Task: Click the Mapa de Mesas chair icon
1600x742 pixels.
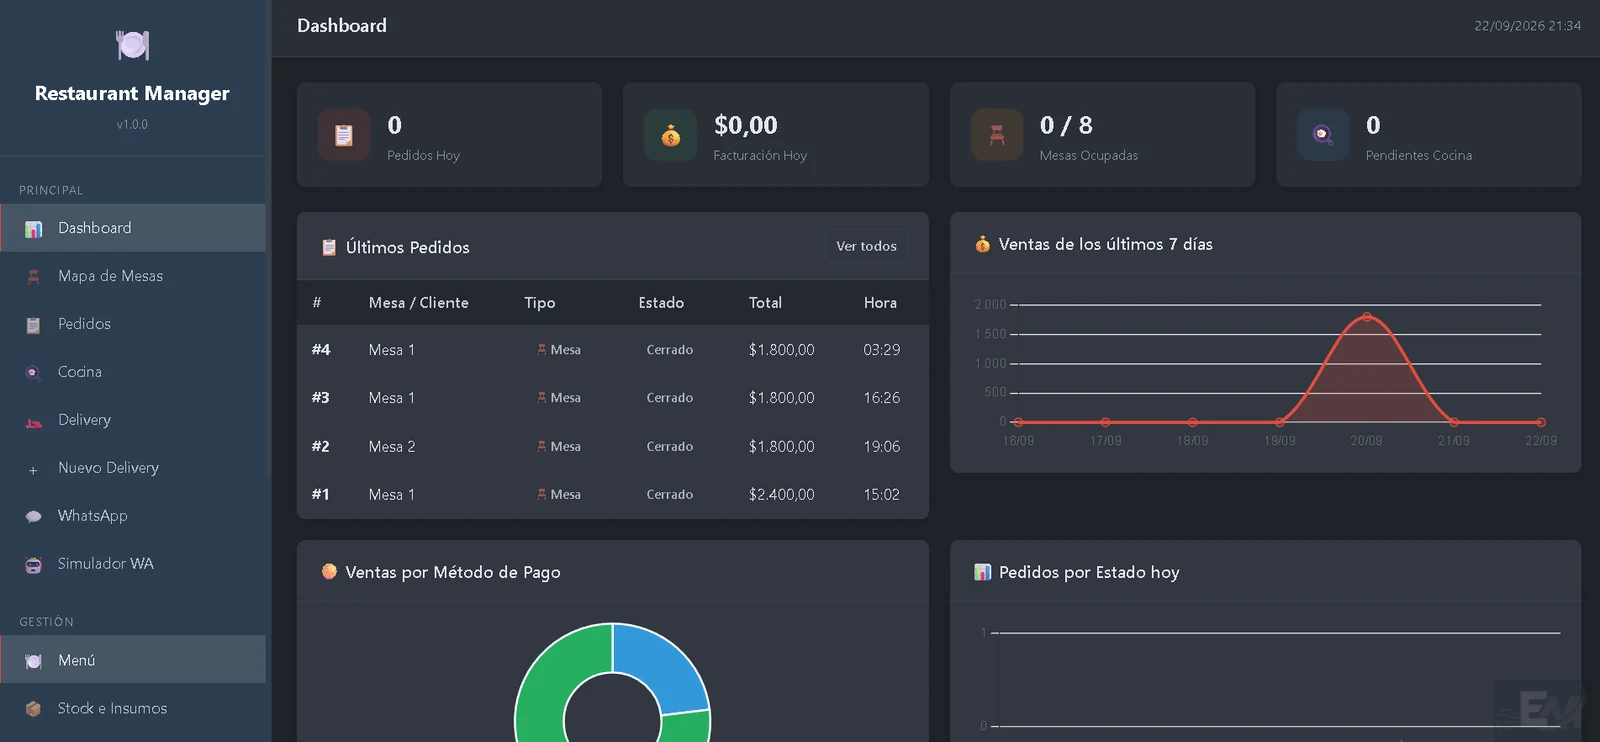Action: coord(33,277)
